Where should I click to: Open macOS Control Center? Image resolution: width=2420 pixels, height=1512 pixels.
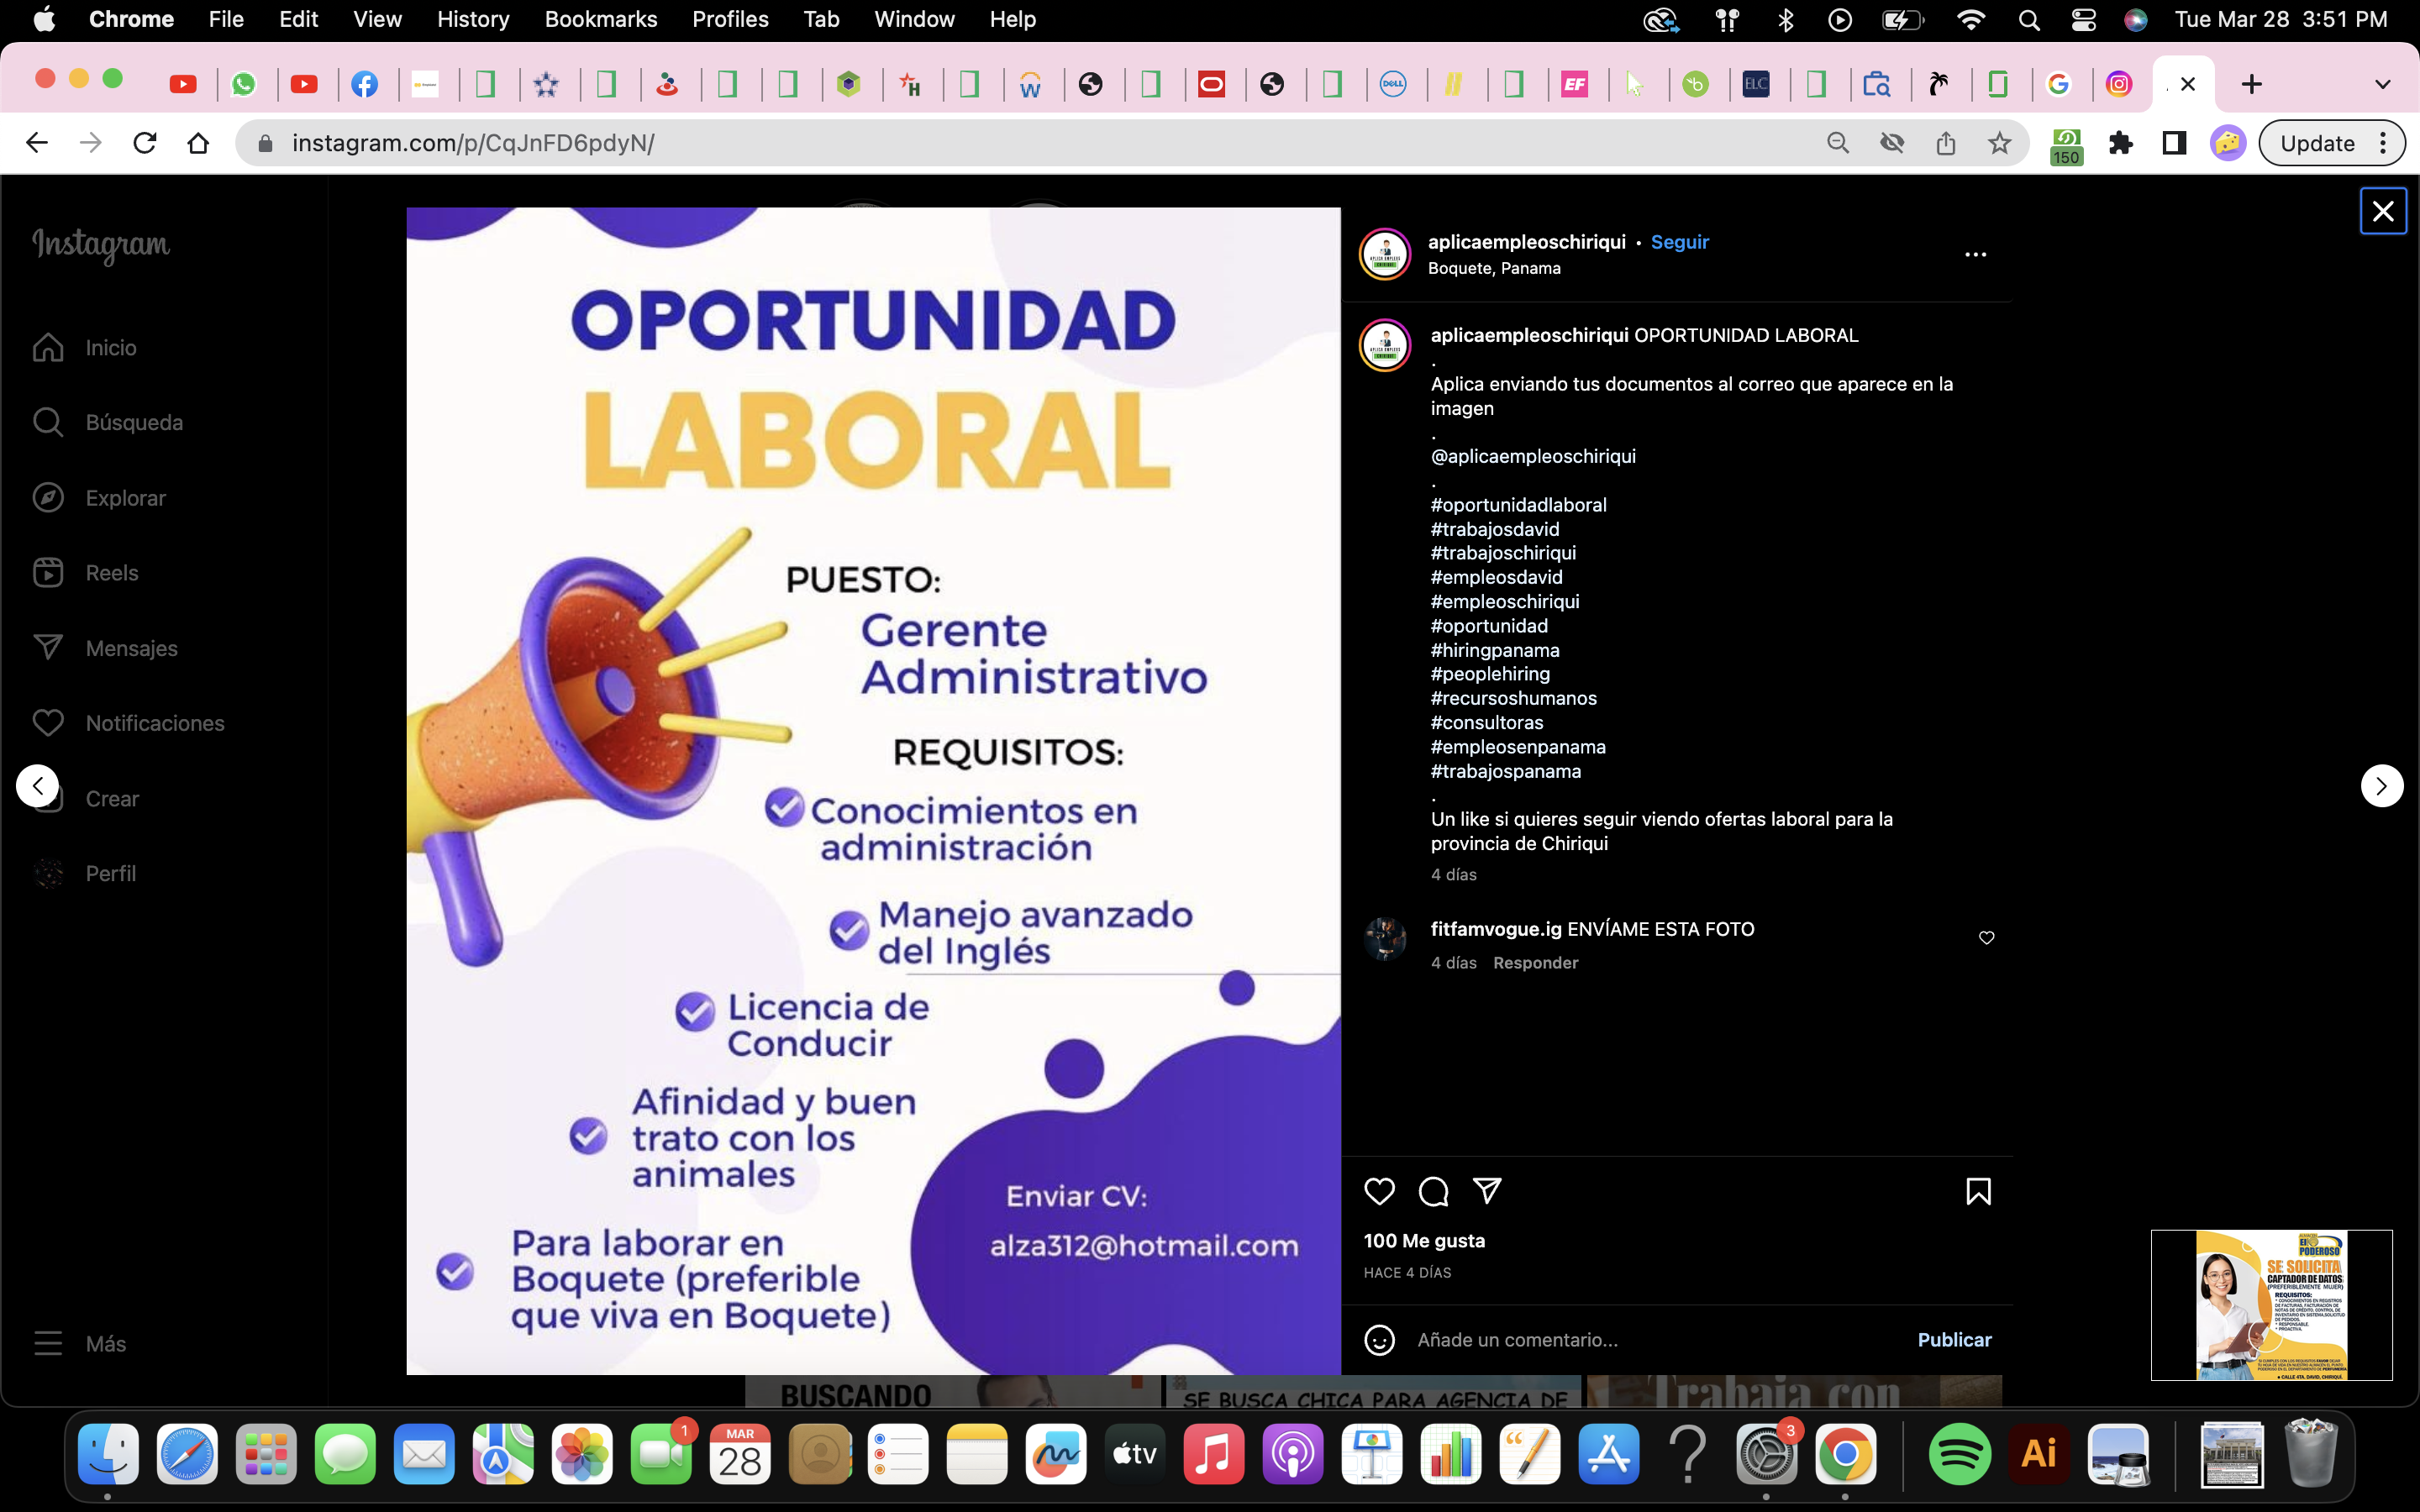2083,19
